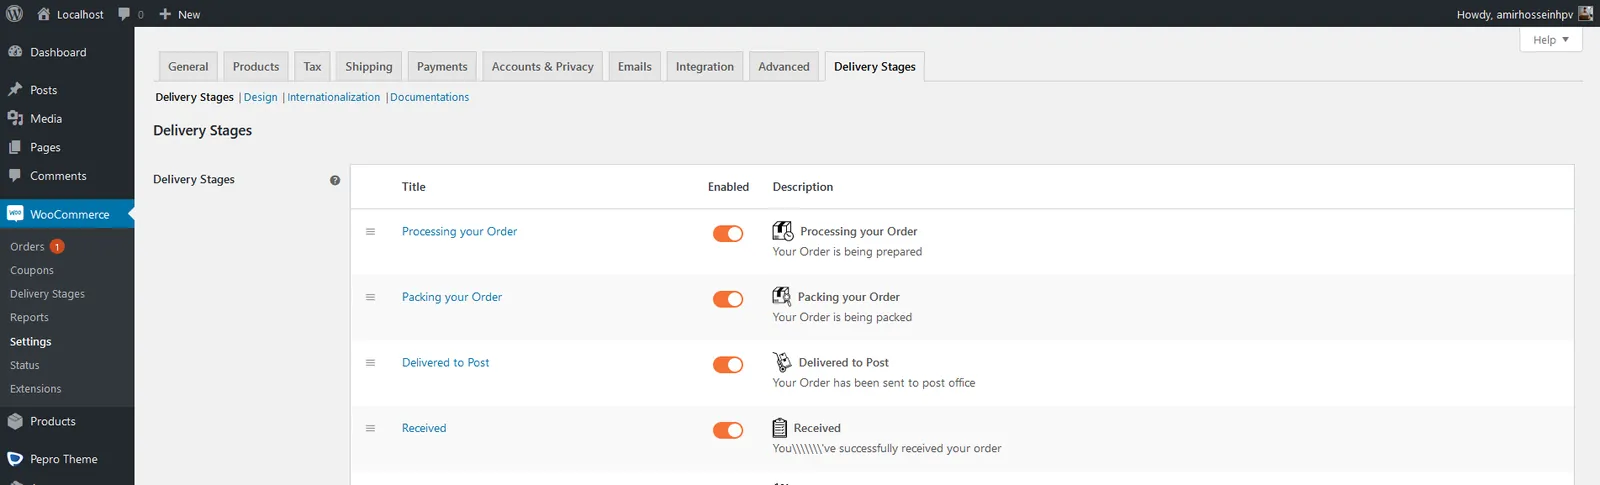Open the Delivered to Post title link

pyautogui.click(x=446, y=363)
